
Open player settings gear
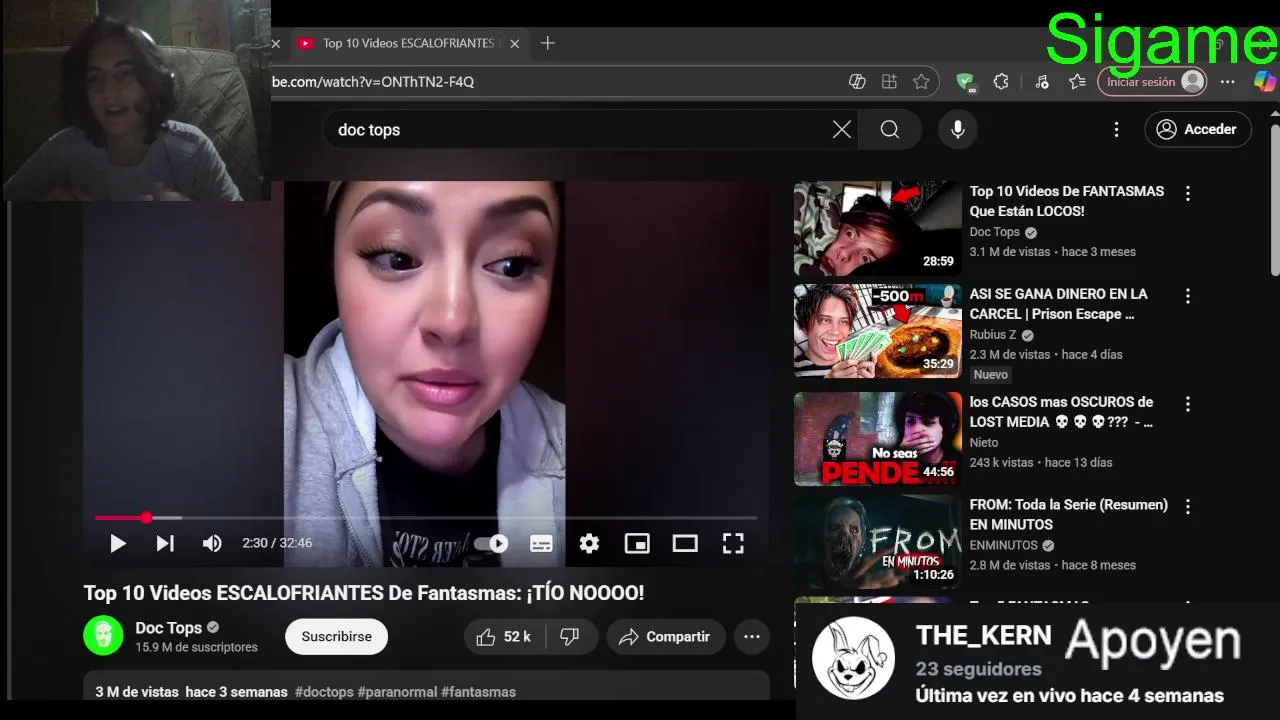tap(589, 543)
